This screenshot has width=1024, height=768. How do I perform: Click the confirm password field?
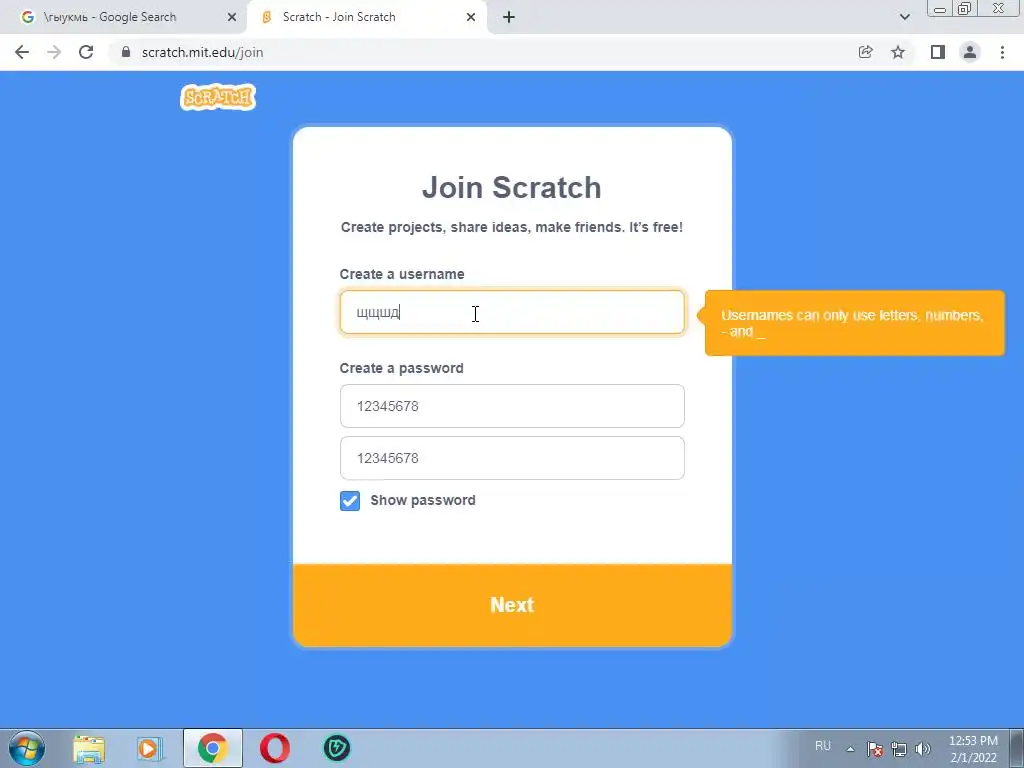coord(512,458)
